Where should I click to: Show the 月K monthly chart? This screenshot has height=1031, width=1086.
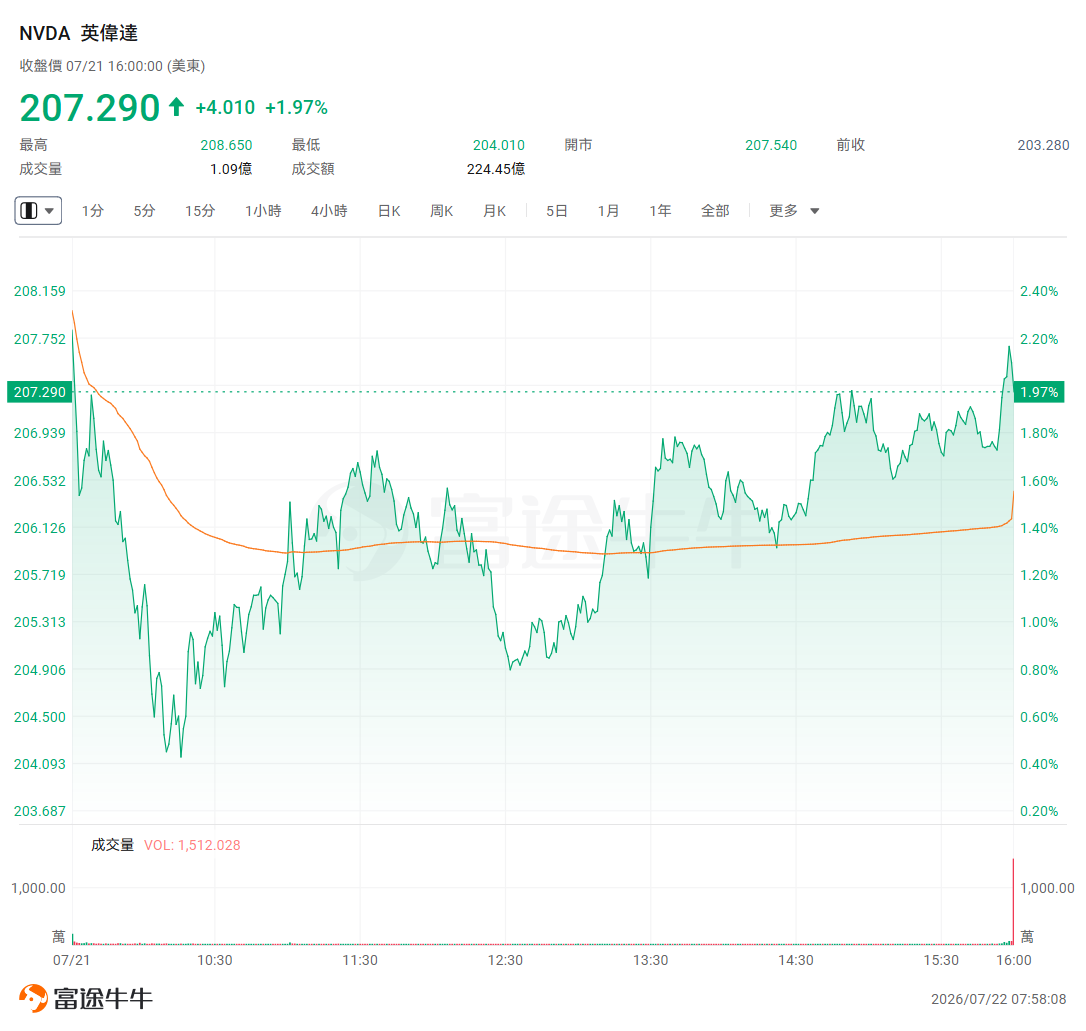point(494,210)
